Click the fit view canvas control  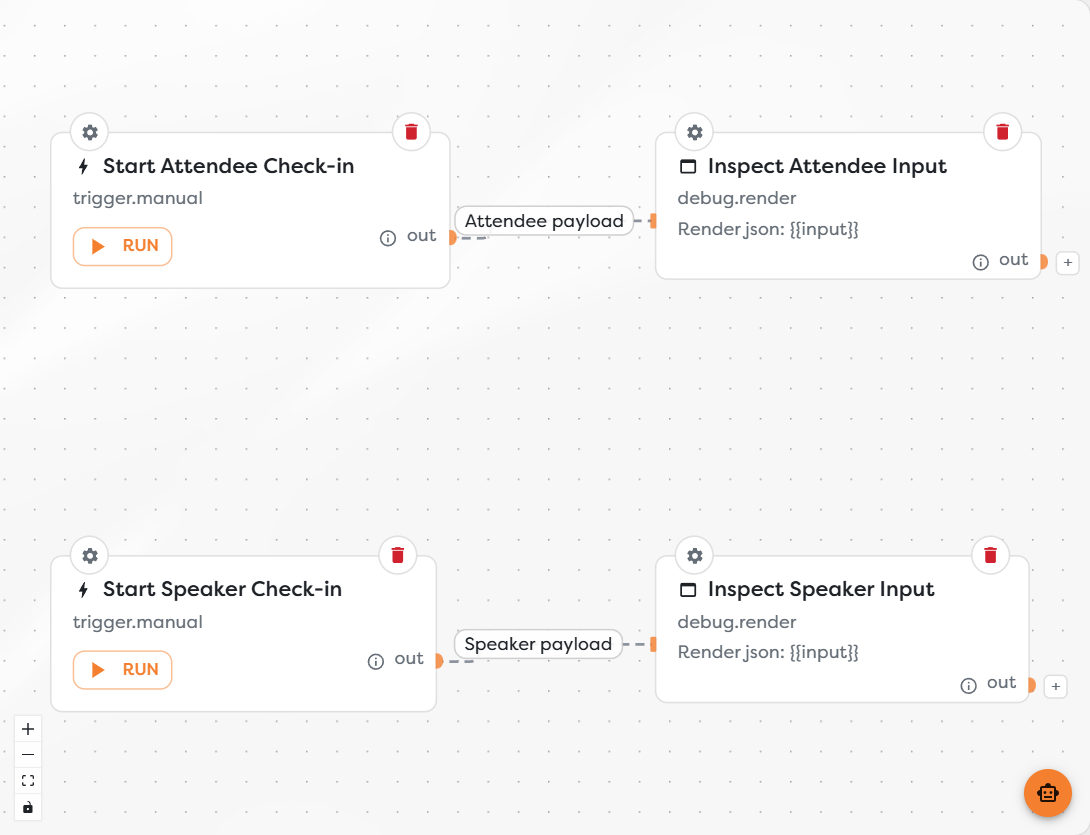click(x=28, y=781)
